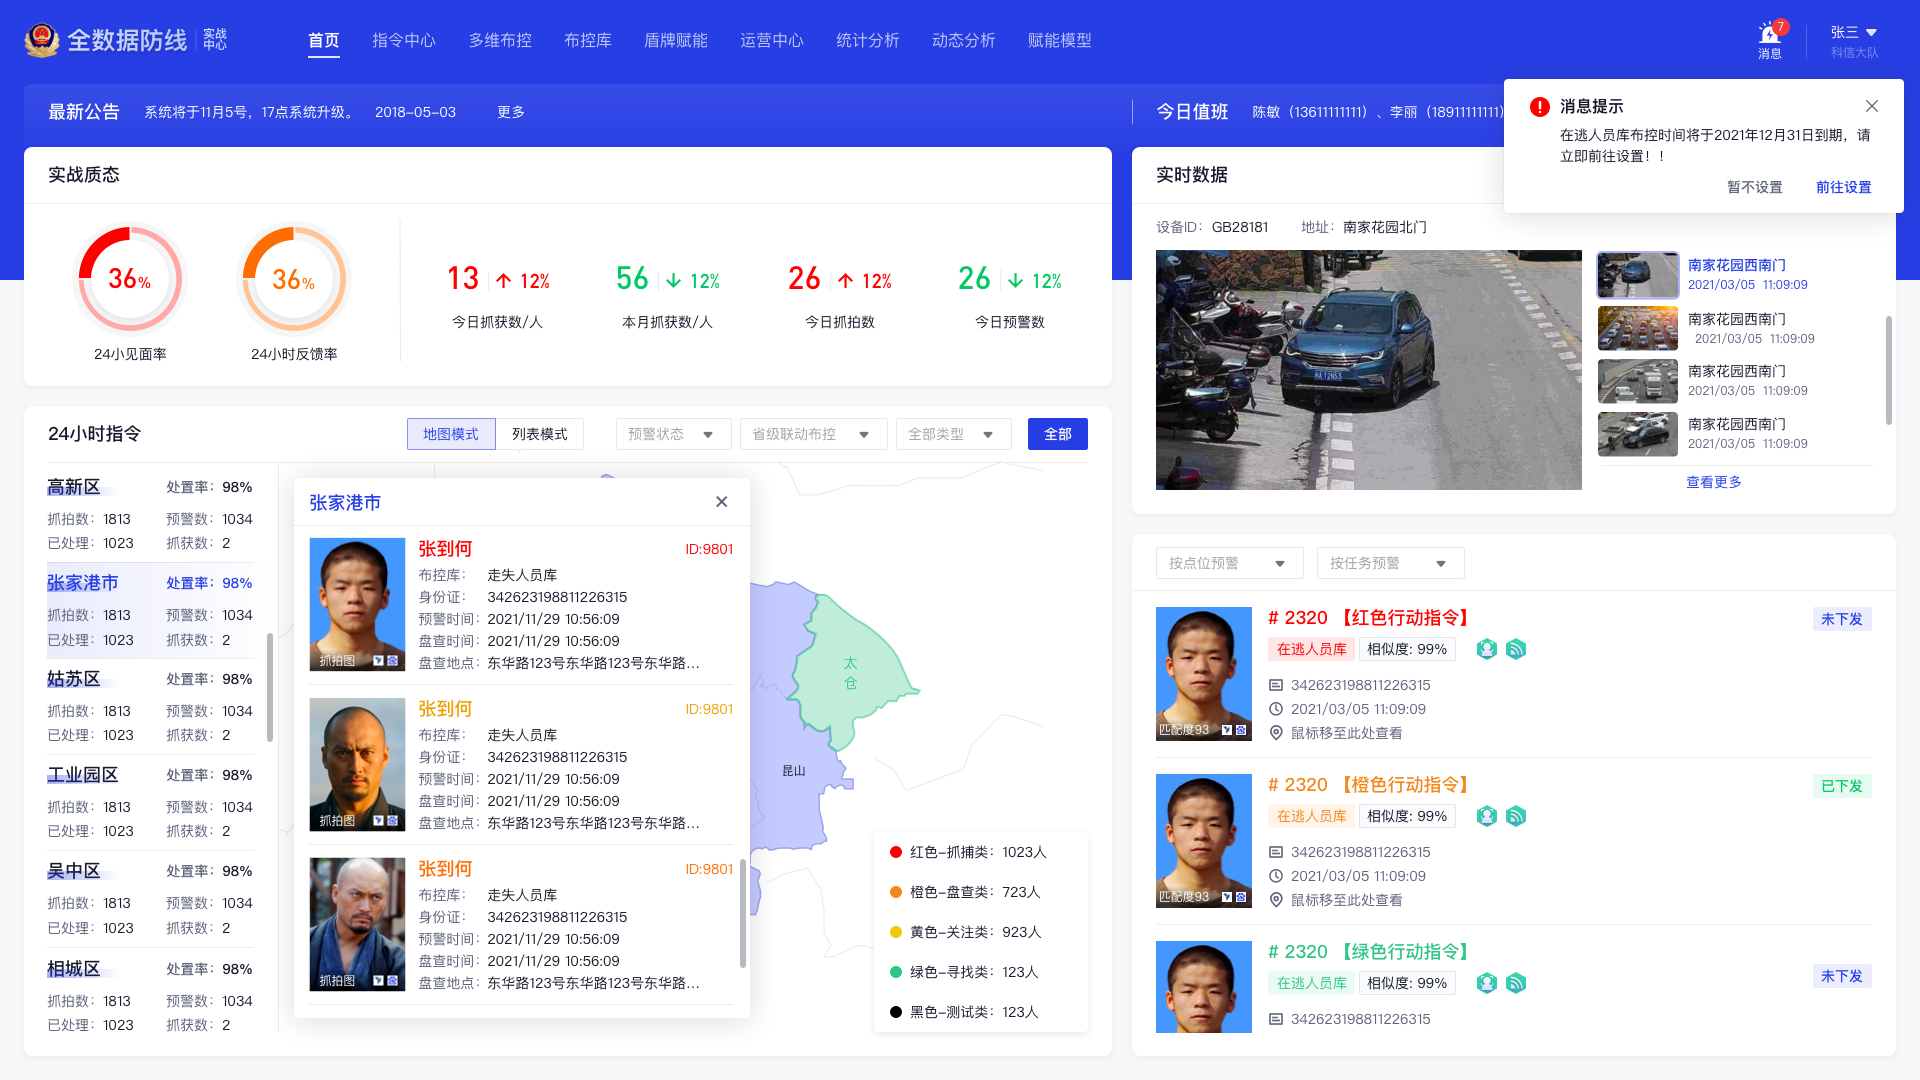Click signal hexagon icon in 红色行动指令 card
This screenshot has width=1920, height=1080.
[1516, 649]
